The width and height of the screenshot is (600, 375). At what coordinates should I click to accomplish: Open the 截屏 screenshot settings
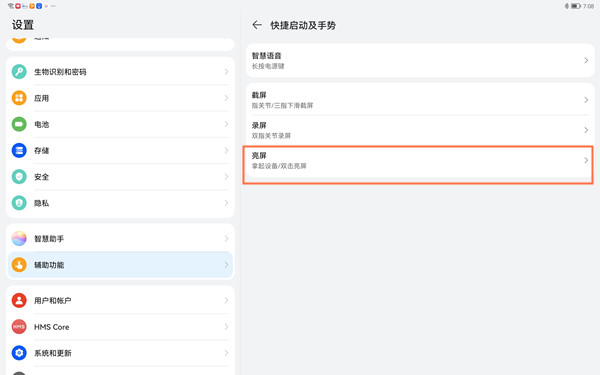[420, 100]
